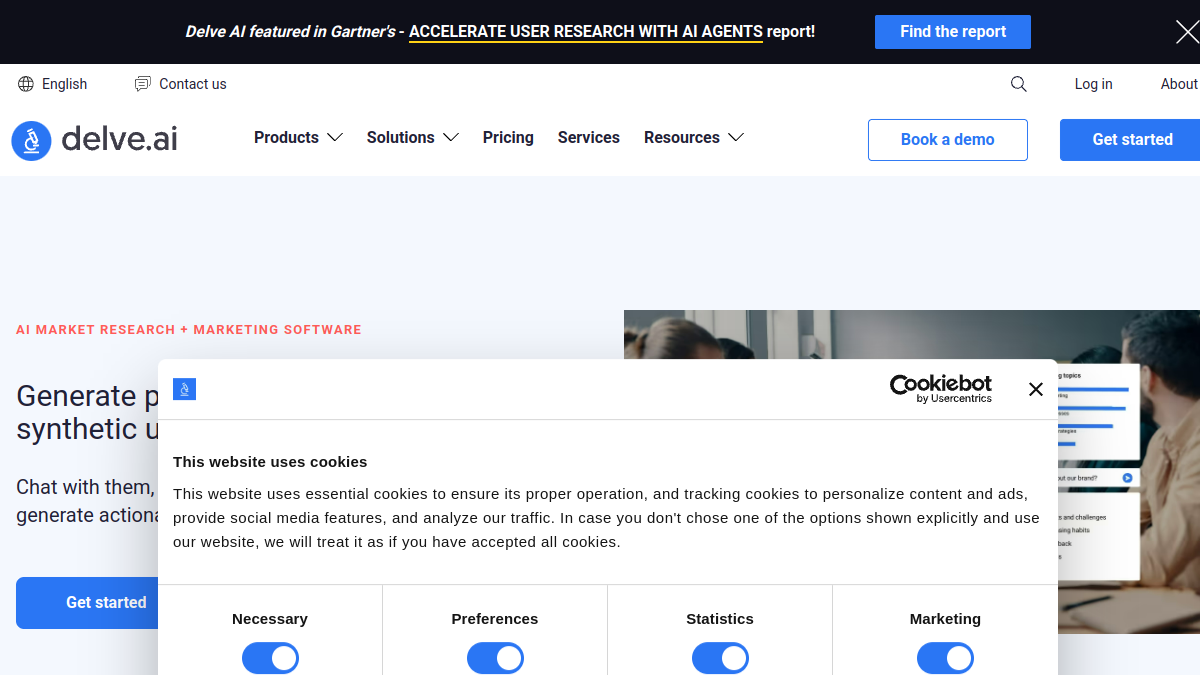
Task: Open the Resources dropdown menu
Action: (x=694, y=137)
